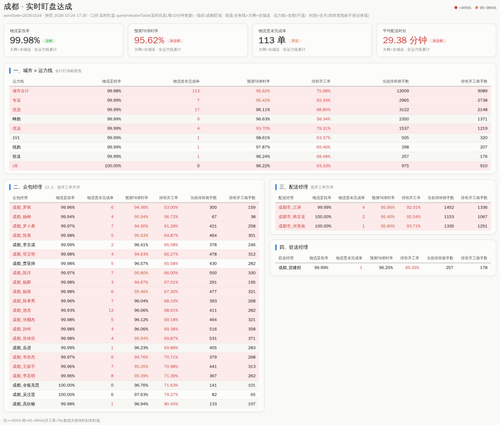Click the section heading 三、配送经理
Image resolution: width=500 pixels, height=425 pixels.
click(x=293, y=187)
